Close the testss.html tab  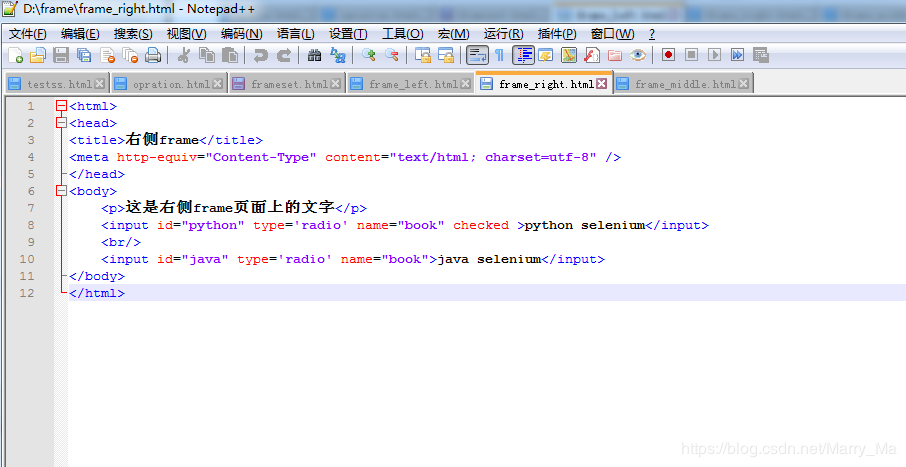[99, 84]
